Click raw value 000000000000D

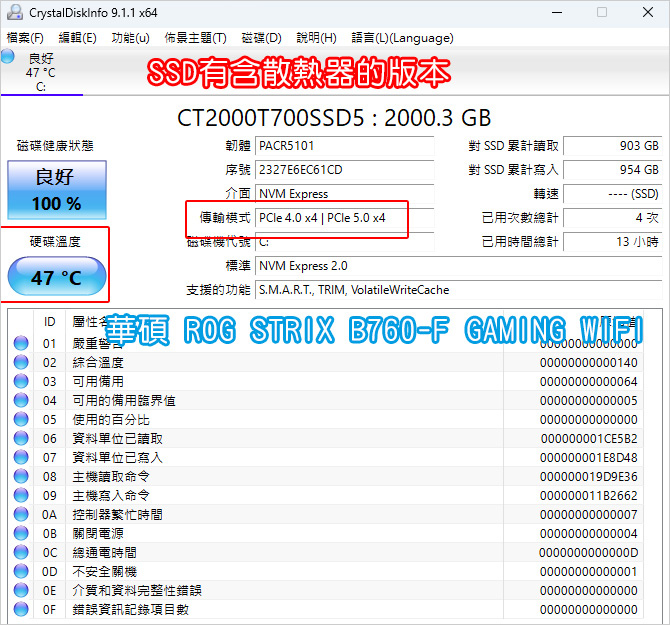(589, 553)
